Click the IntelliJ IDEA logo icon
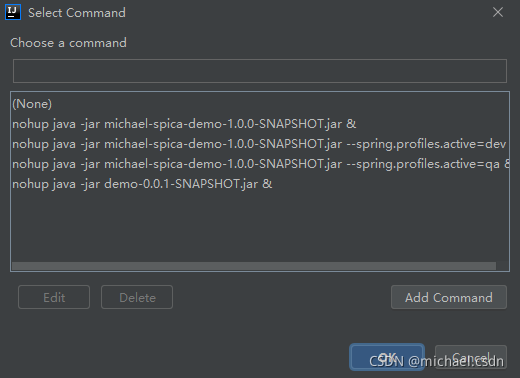The image size is (520, 378). click(13, 12)
